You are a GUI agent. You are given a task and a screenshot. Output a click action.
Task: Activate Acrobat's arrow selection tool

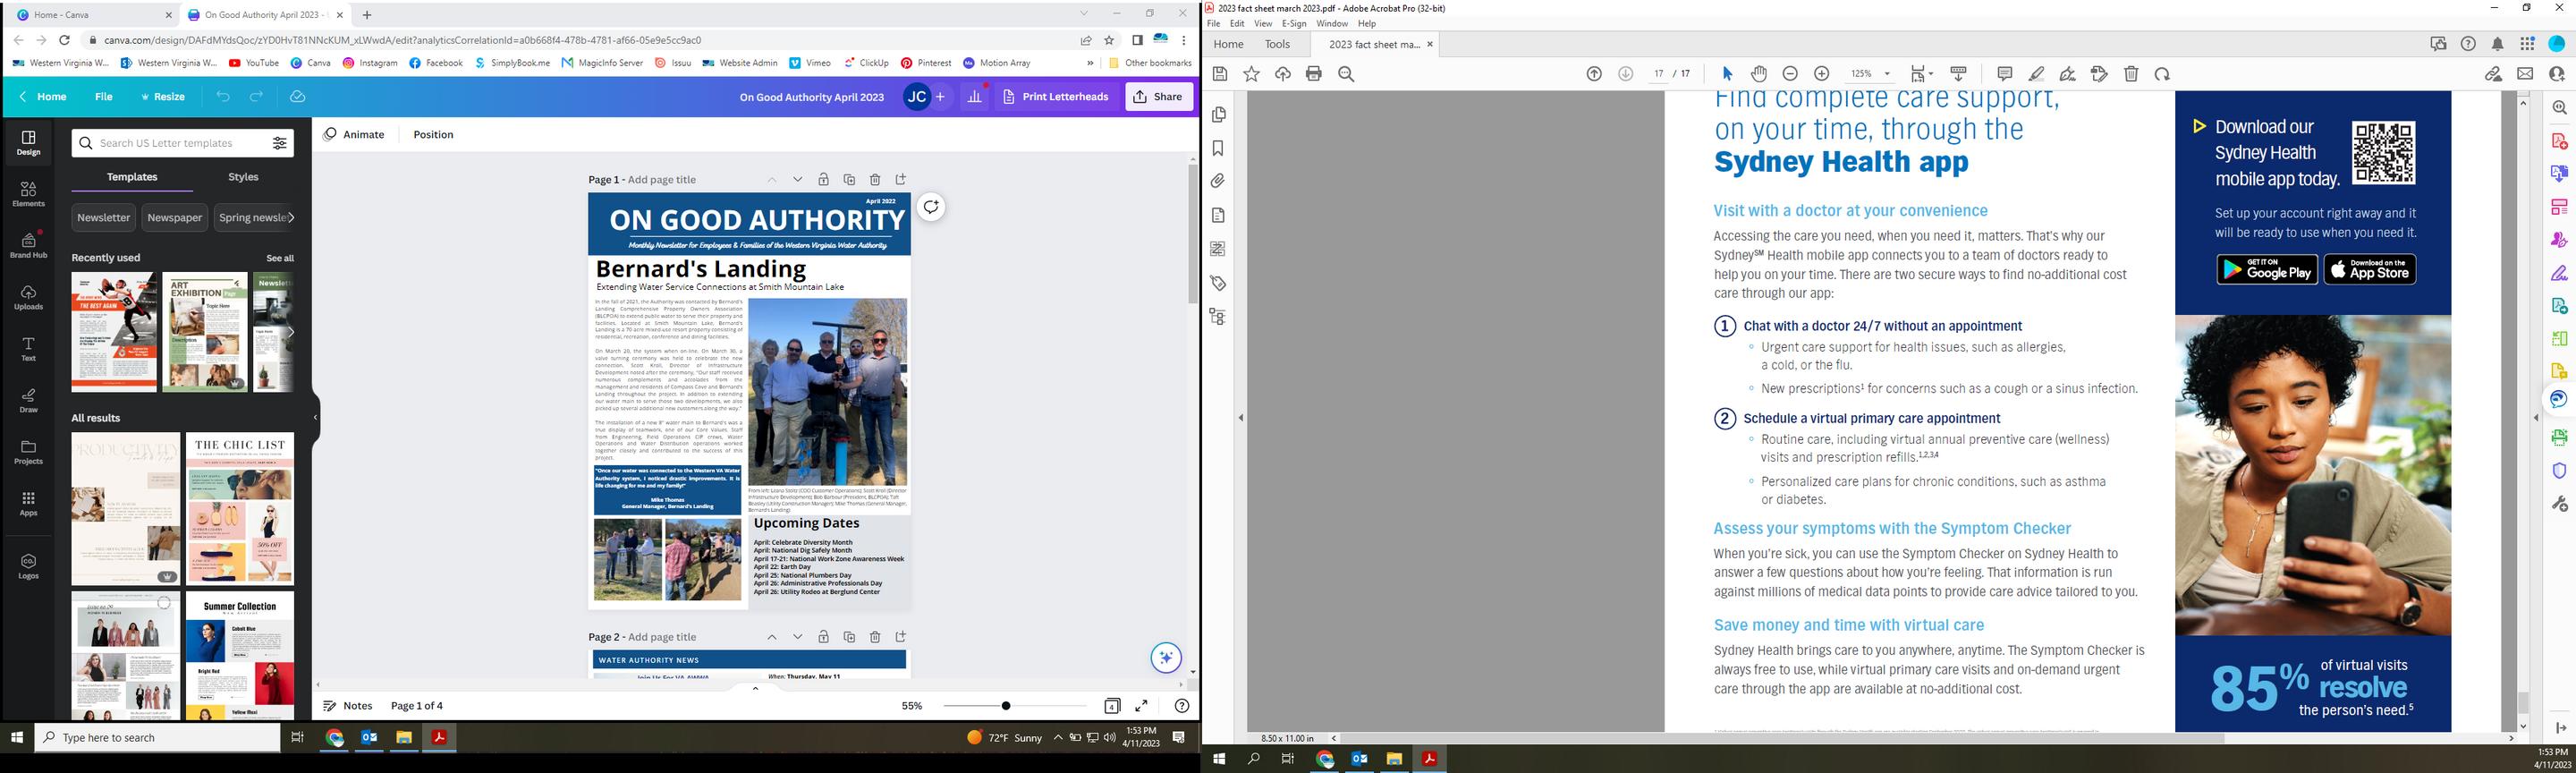click(x=1727, y=74)
